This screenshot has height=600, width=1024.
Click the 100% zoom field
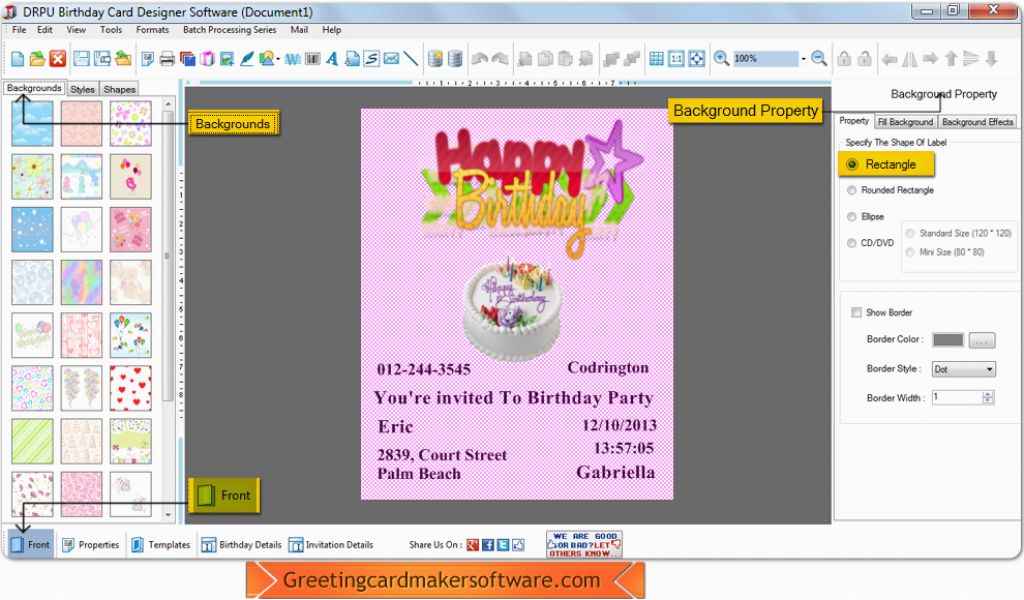(x=765, y=59)
